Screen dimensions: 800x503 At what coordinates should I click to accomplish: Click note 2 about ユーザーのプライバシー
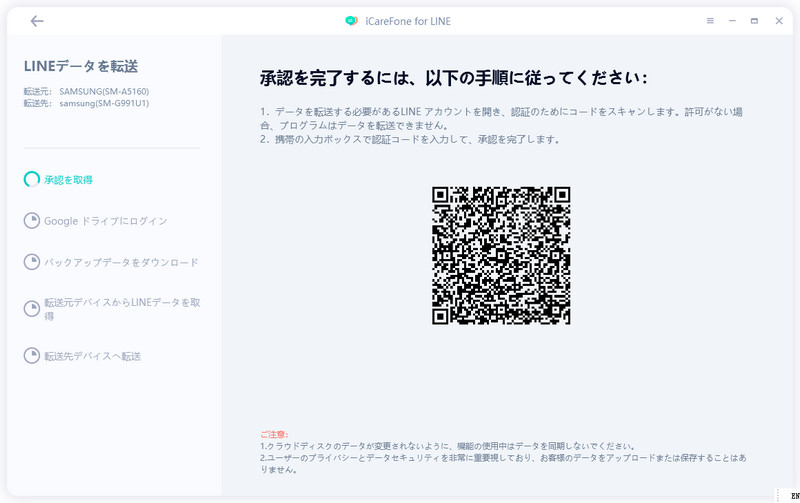tap(503, 464)
